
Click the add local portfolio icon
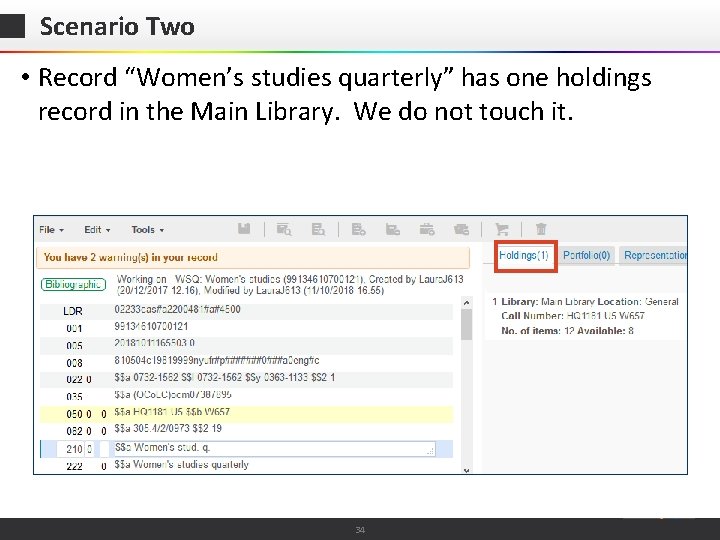(427, 229)
